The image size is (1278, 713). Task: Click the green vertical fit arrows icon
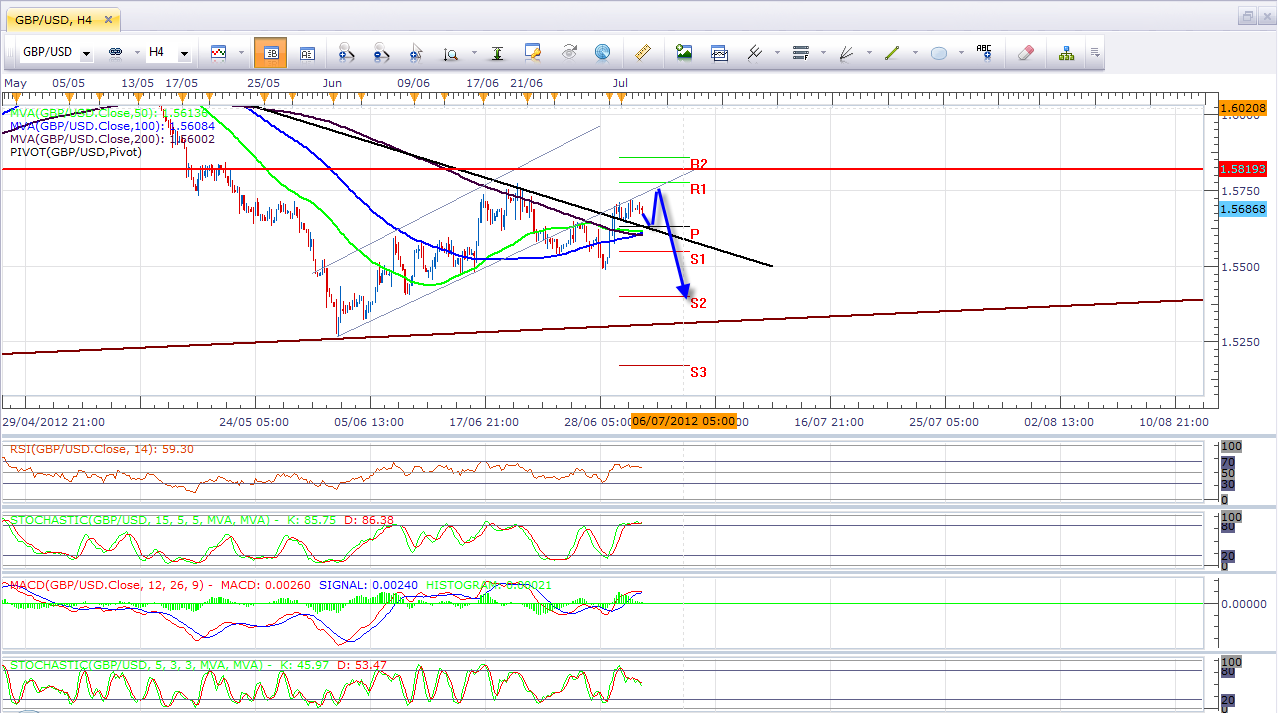click(x=497, y=52)
